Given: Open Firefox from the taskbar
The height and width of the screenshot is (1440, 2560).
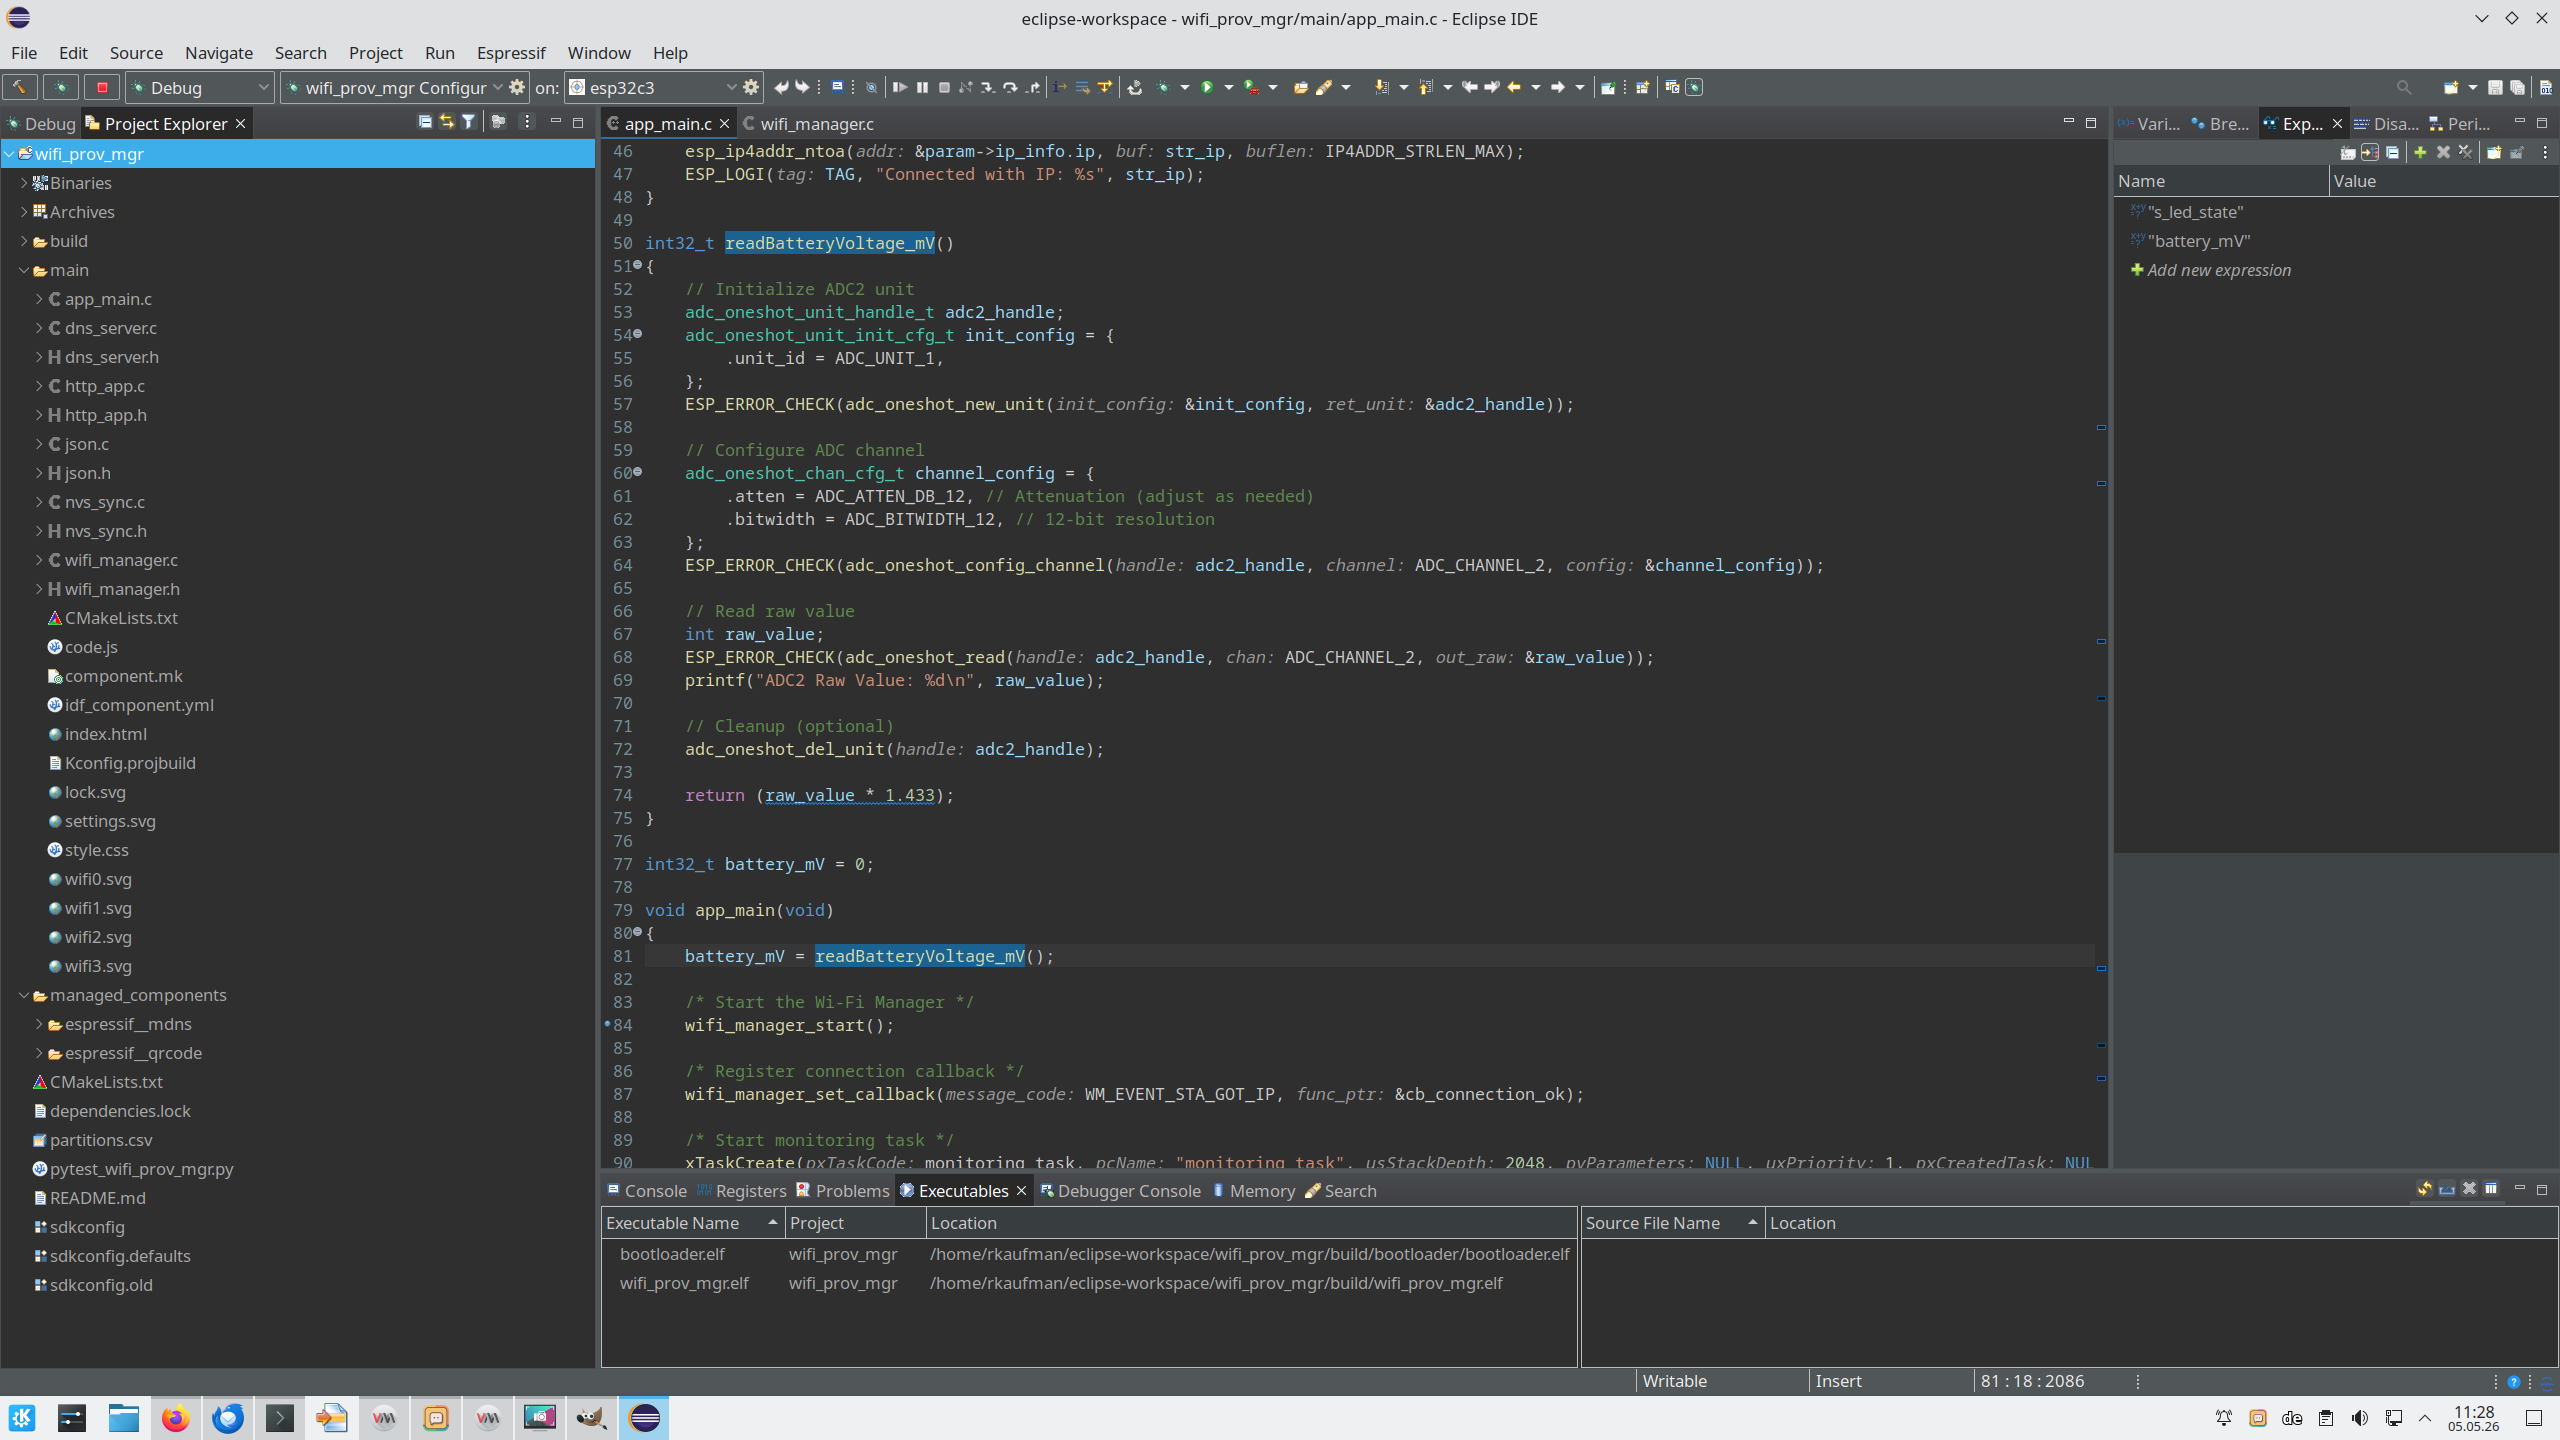Looking at the screenshot, I should tap(176, 1418).
